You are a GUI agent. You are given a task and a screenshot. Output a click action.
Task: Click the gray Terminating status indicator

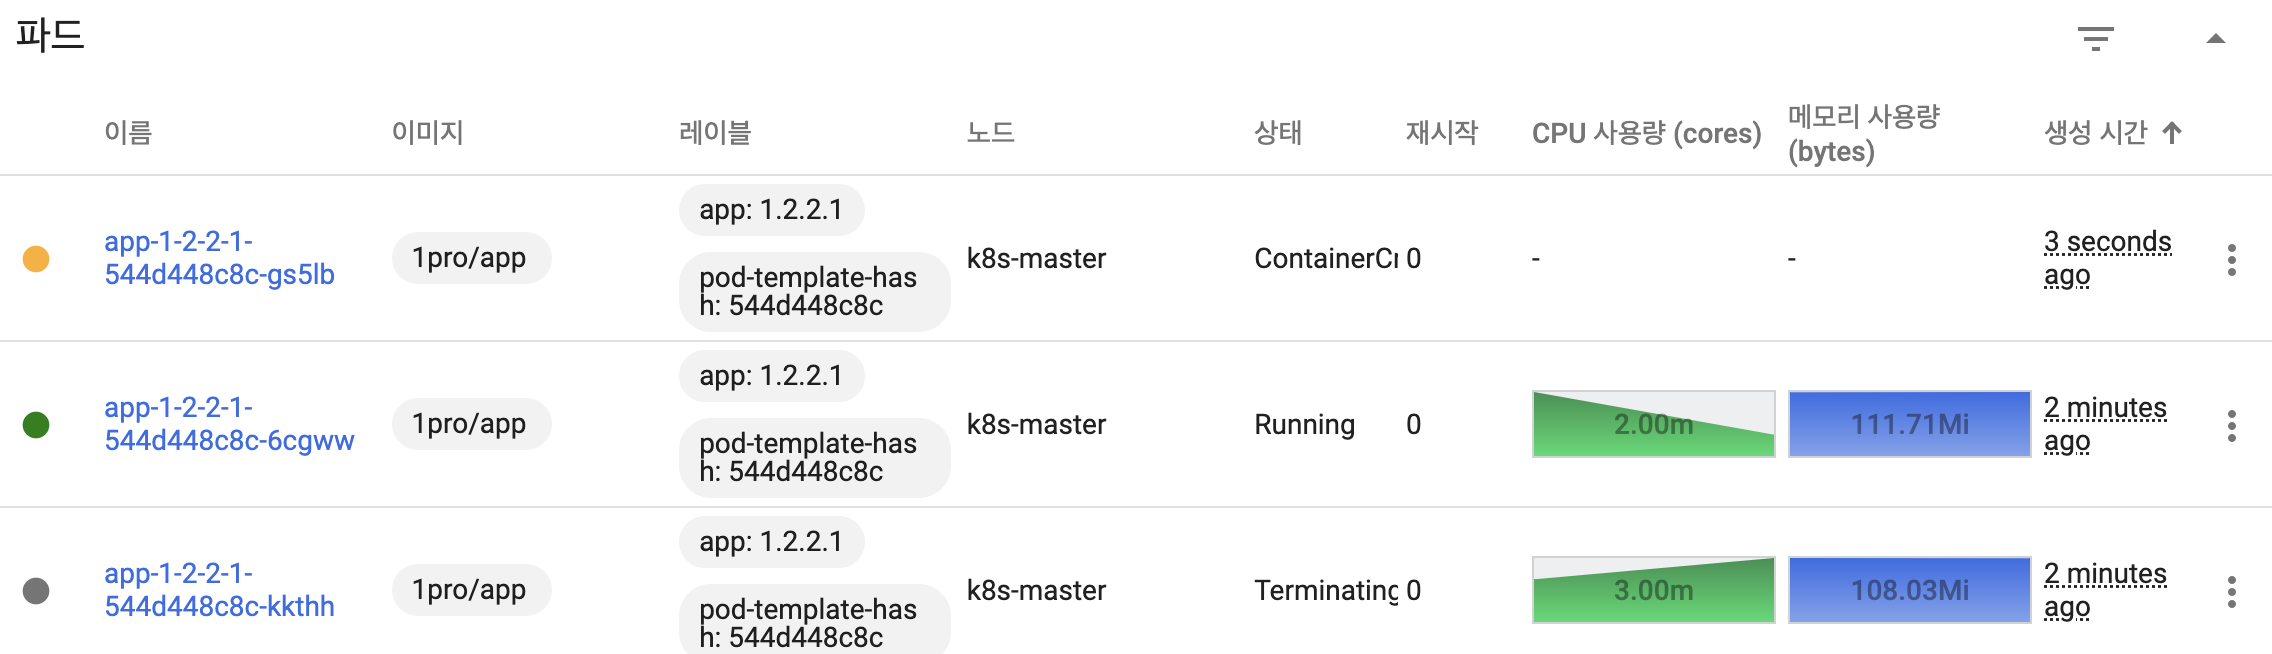(36, 591)
